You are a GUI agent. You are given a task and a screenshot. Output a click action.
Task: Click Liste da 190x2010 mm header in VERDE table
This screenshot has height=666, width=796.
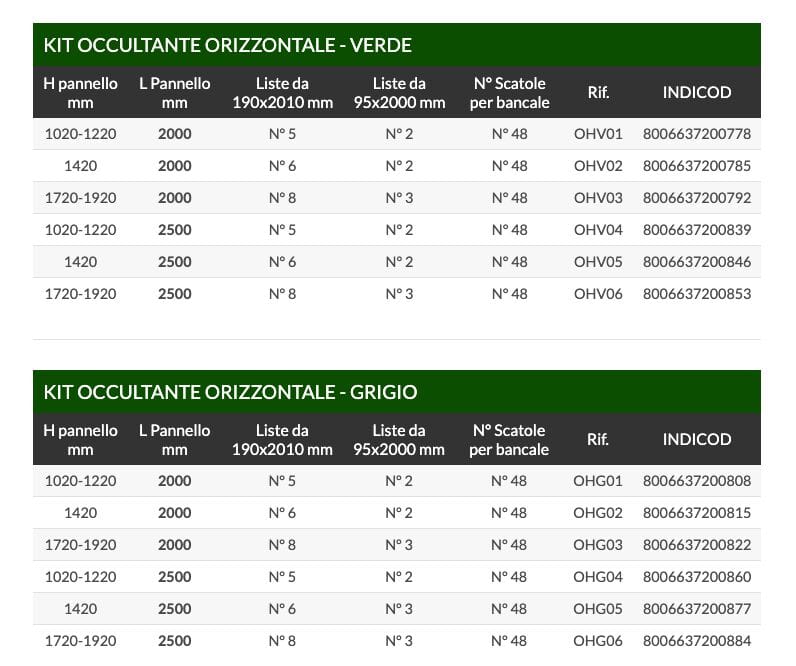pos(282,93)
